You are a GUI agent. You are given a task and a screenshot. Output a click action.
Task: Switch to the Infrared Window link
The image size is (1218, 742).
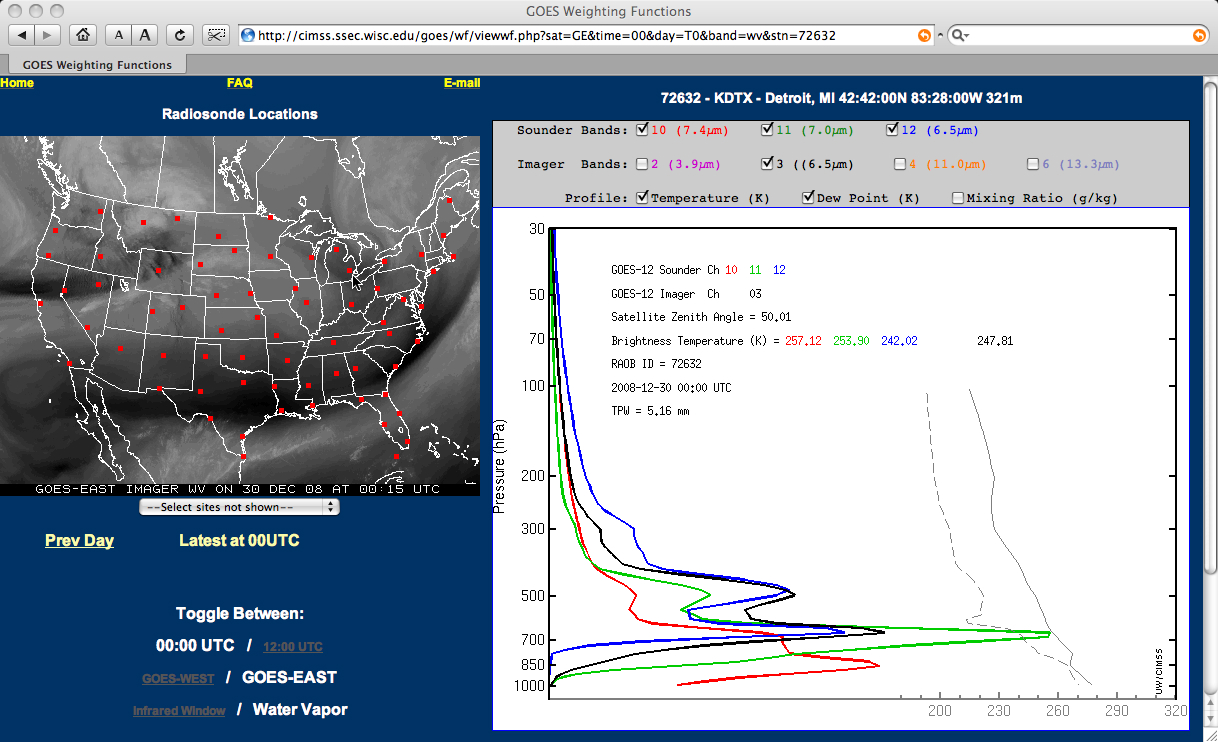pyautogui.click(x=179, y=711)
